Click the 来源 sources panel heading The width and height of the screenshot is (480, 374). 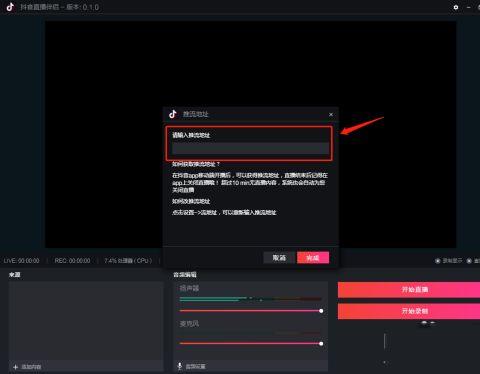(15, 274)
